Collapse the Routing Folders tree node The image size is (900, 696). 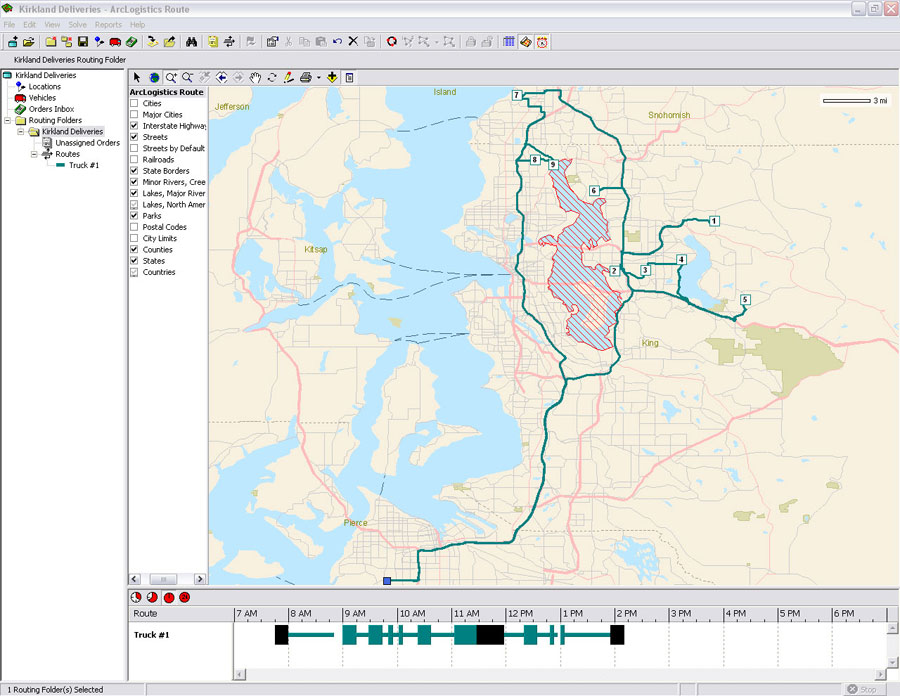pos(8,120)
